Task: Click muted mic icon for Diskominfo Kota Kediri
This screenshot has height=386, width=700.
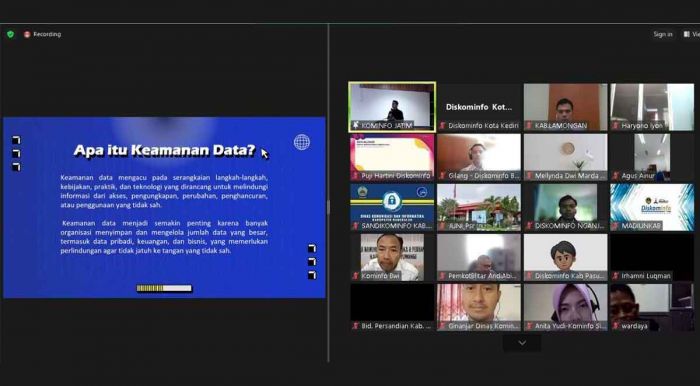Action: coord(443,126)
